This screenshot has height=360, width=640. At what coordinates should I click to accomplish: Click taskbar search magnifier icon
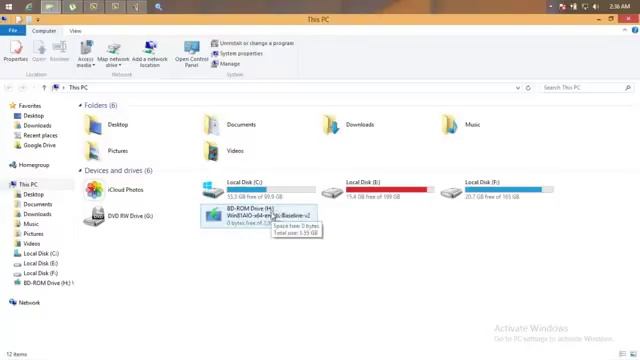click(x=158, y=7)
